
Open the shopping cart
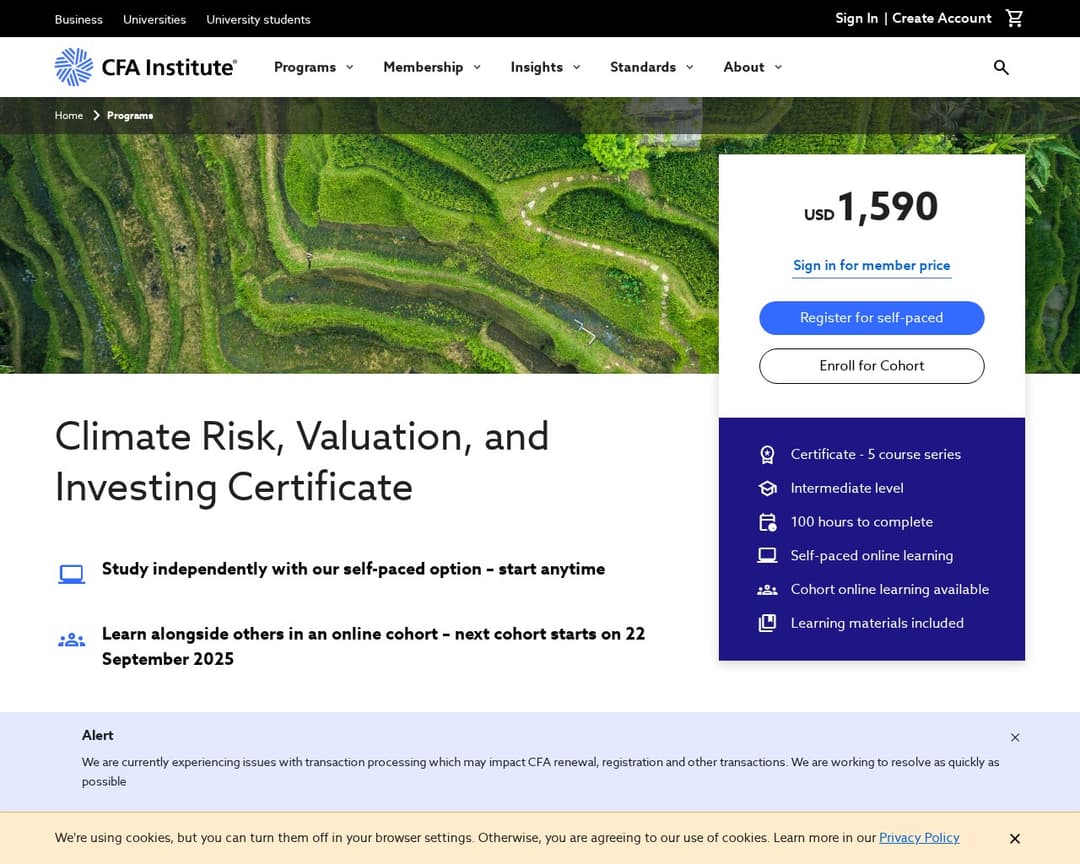(1014, 18)
